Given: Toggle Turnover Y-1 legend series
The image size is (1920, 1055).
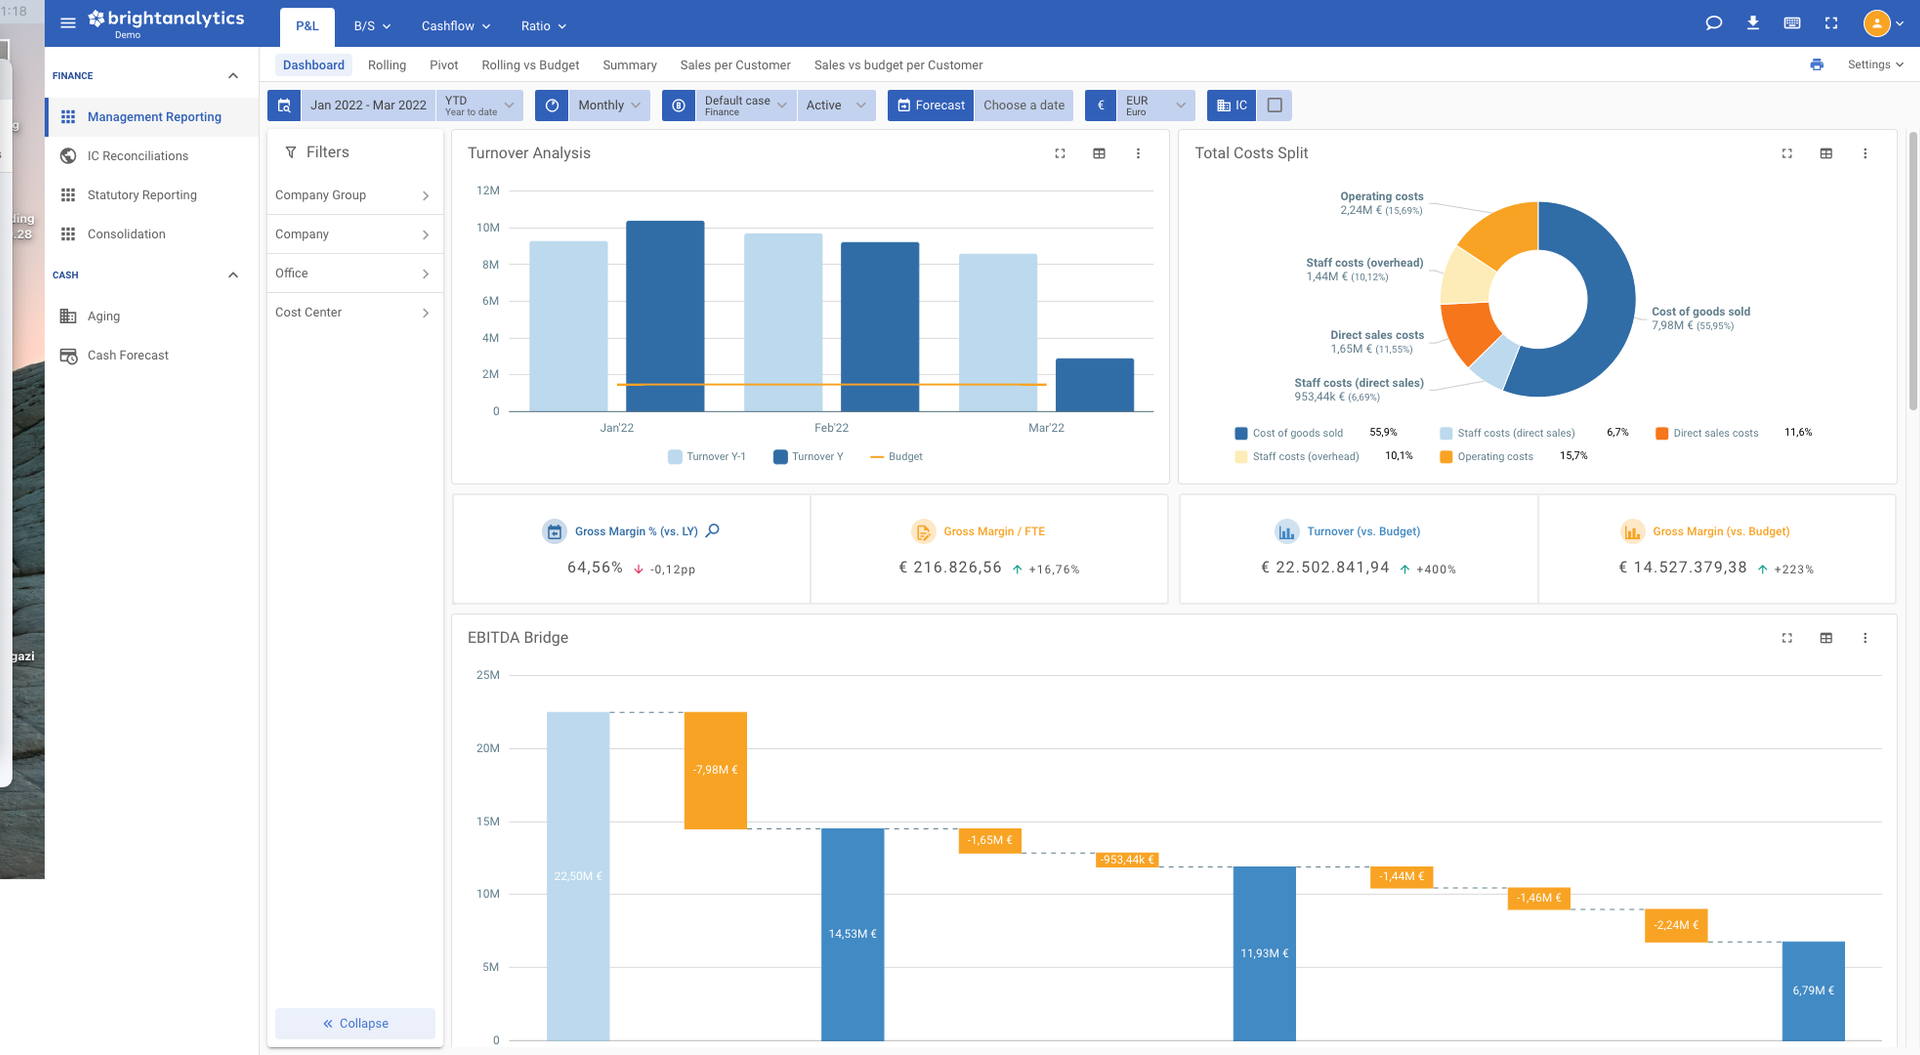Looking at the screenshot, I should click(706, 457).
